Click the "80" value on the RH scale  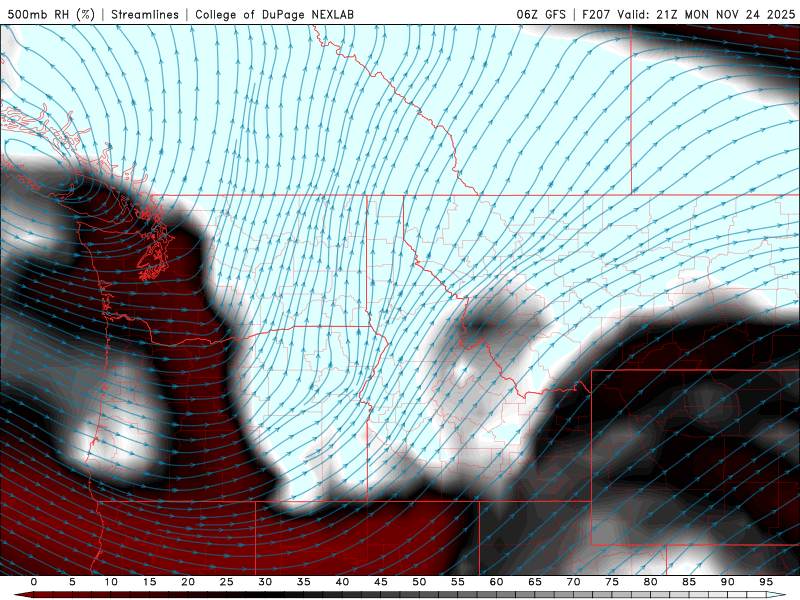coord(650,582)
